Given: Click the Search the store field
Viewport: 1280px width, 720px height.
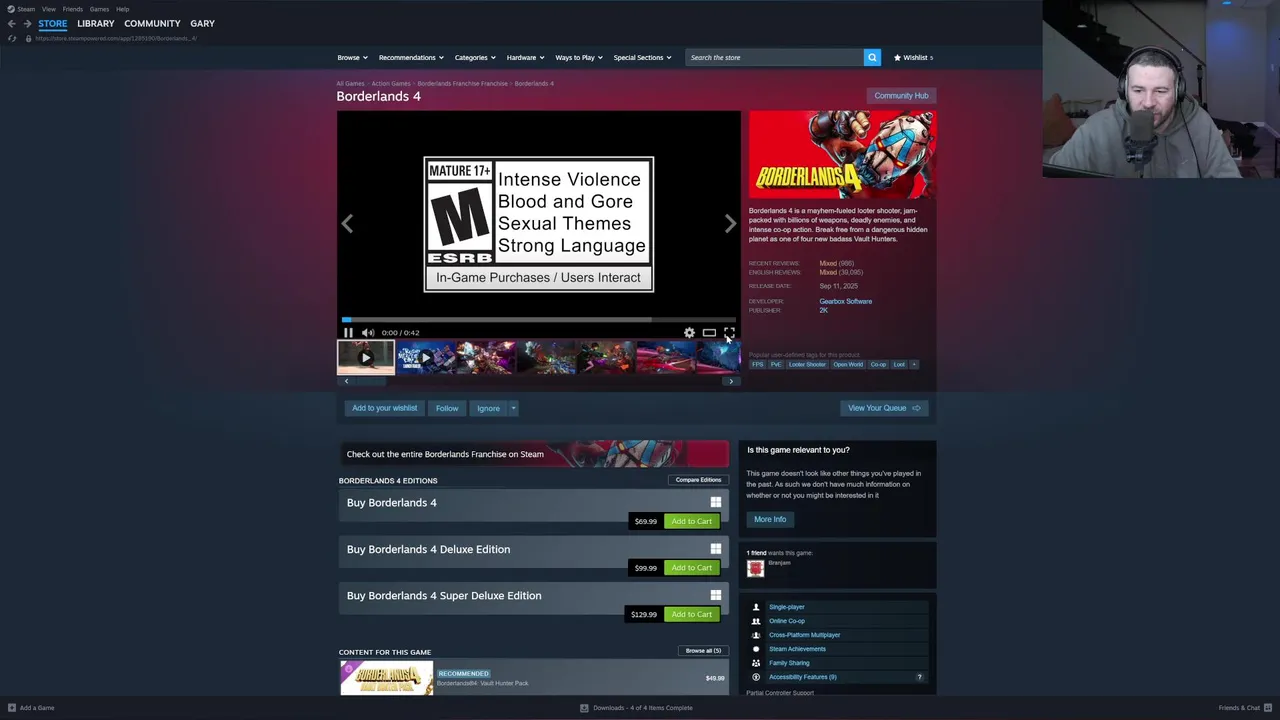Looking at the screenshot, I should 775,57.
